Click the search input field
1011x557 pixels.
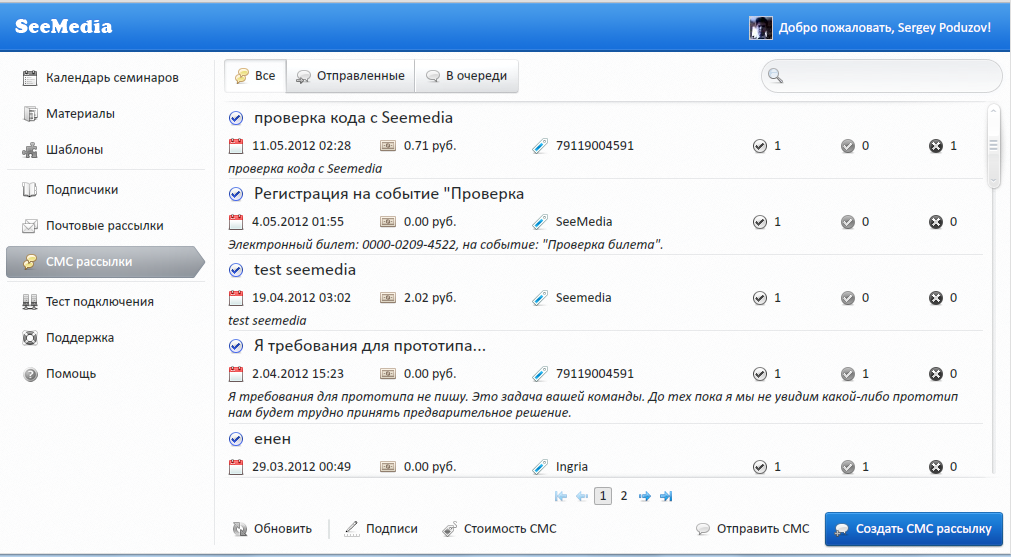pos(881,76)
